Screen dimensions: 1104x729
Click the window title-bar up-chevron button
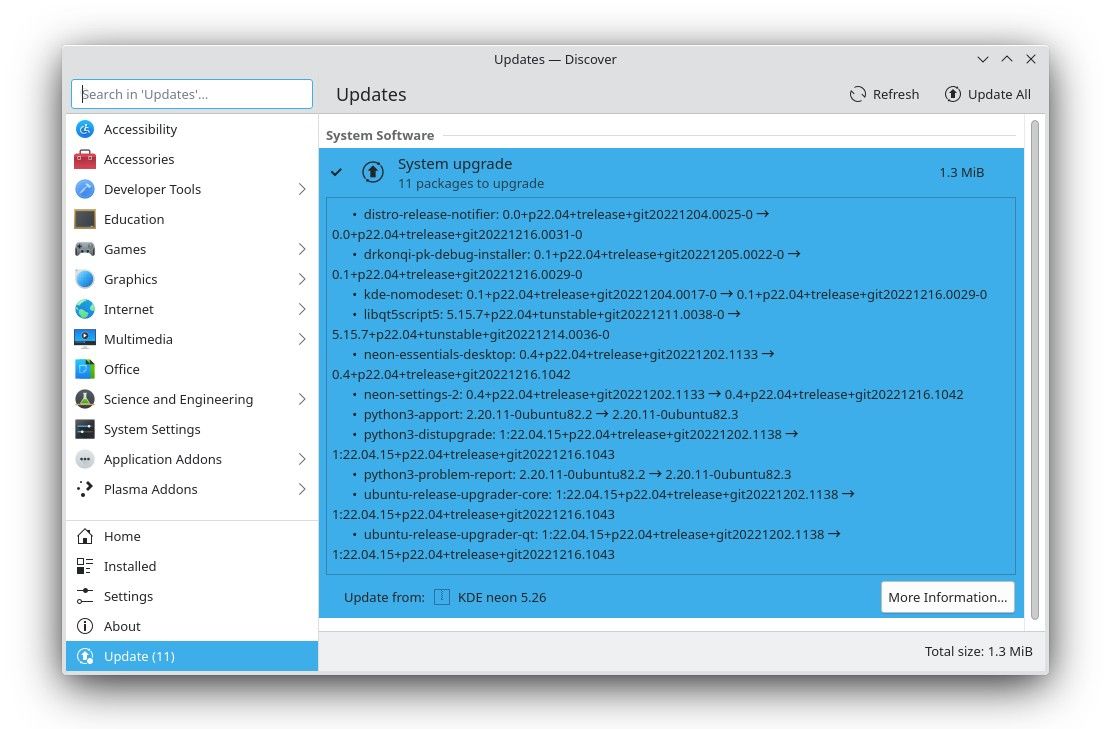(1007, 59)
